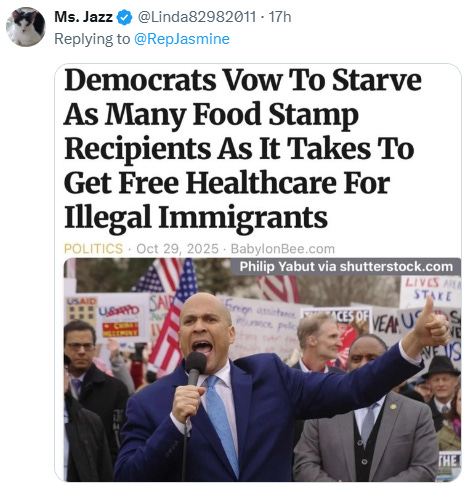Screen dimensions: 469x486
Task: Click the 'Illegal Immigrants' headline line
Action: coord(196,218)
